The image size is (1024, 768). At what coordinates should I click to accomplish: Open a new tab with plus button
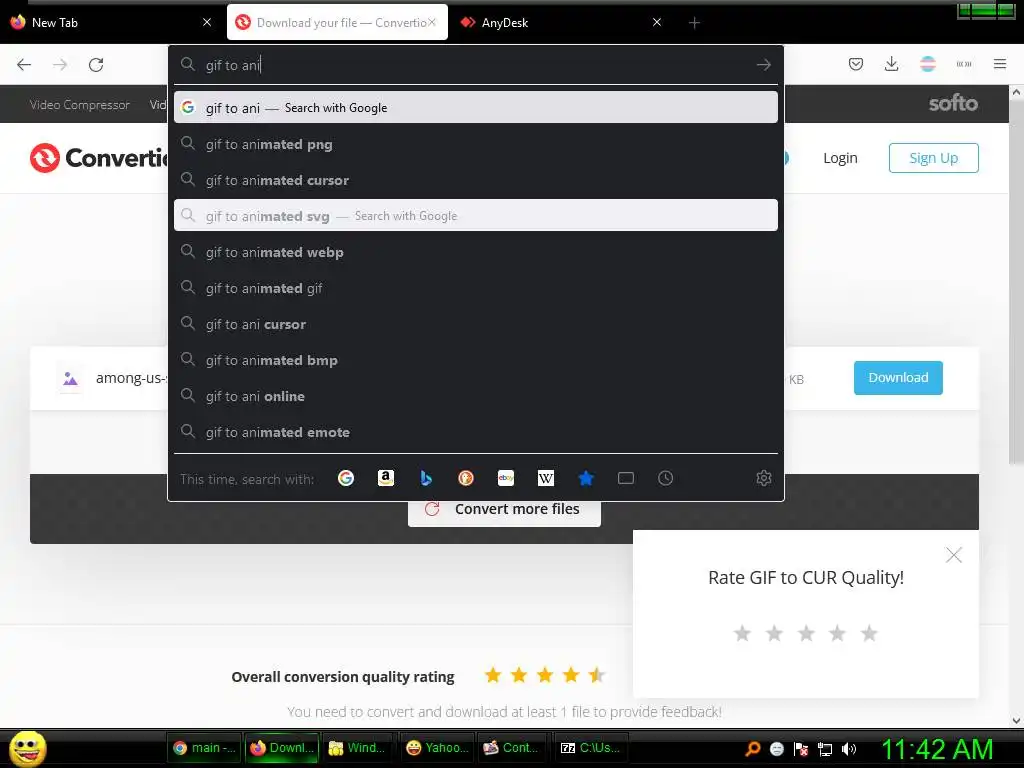[694, 23]
